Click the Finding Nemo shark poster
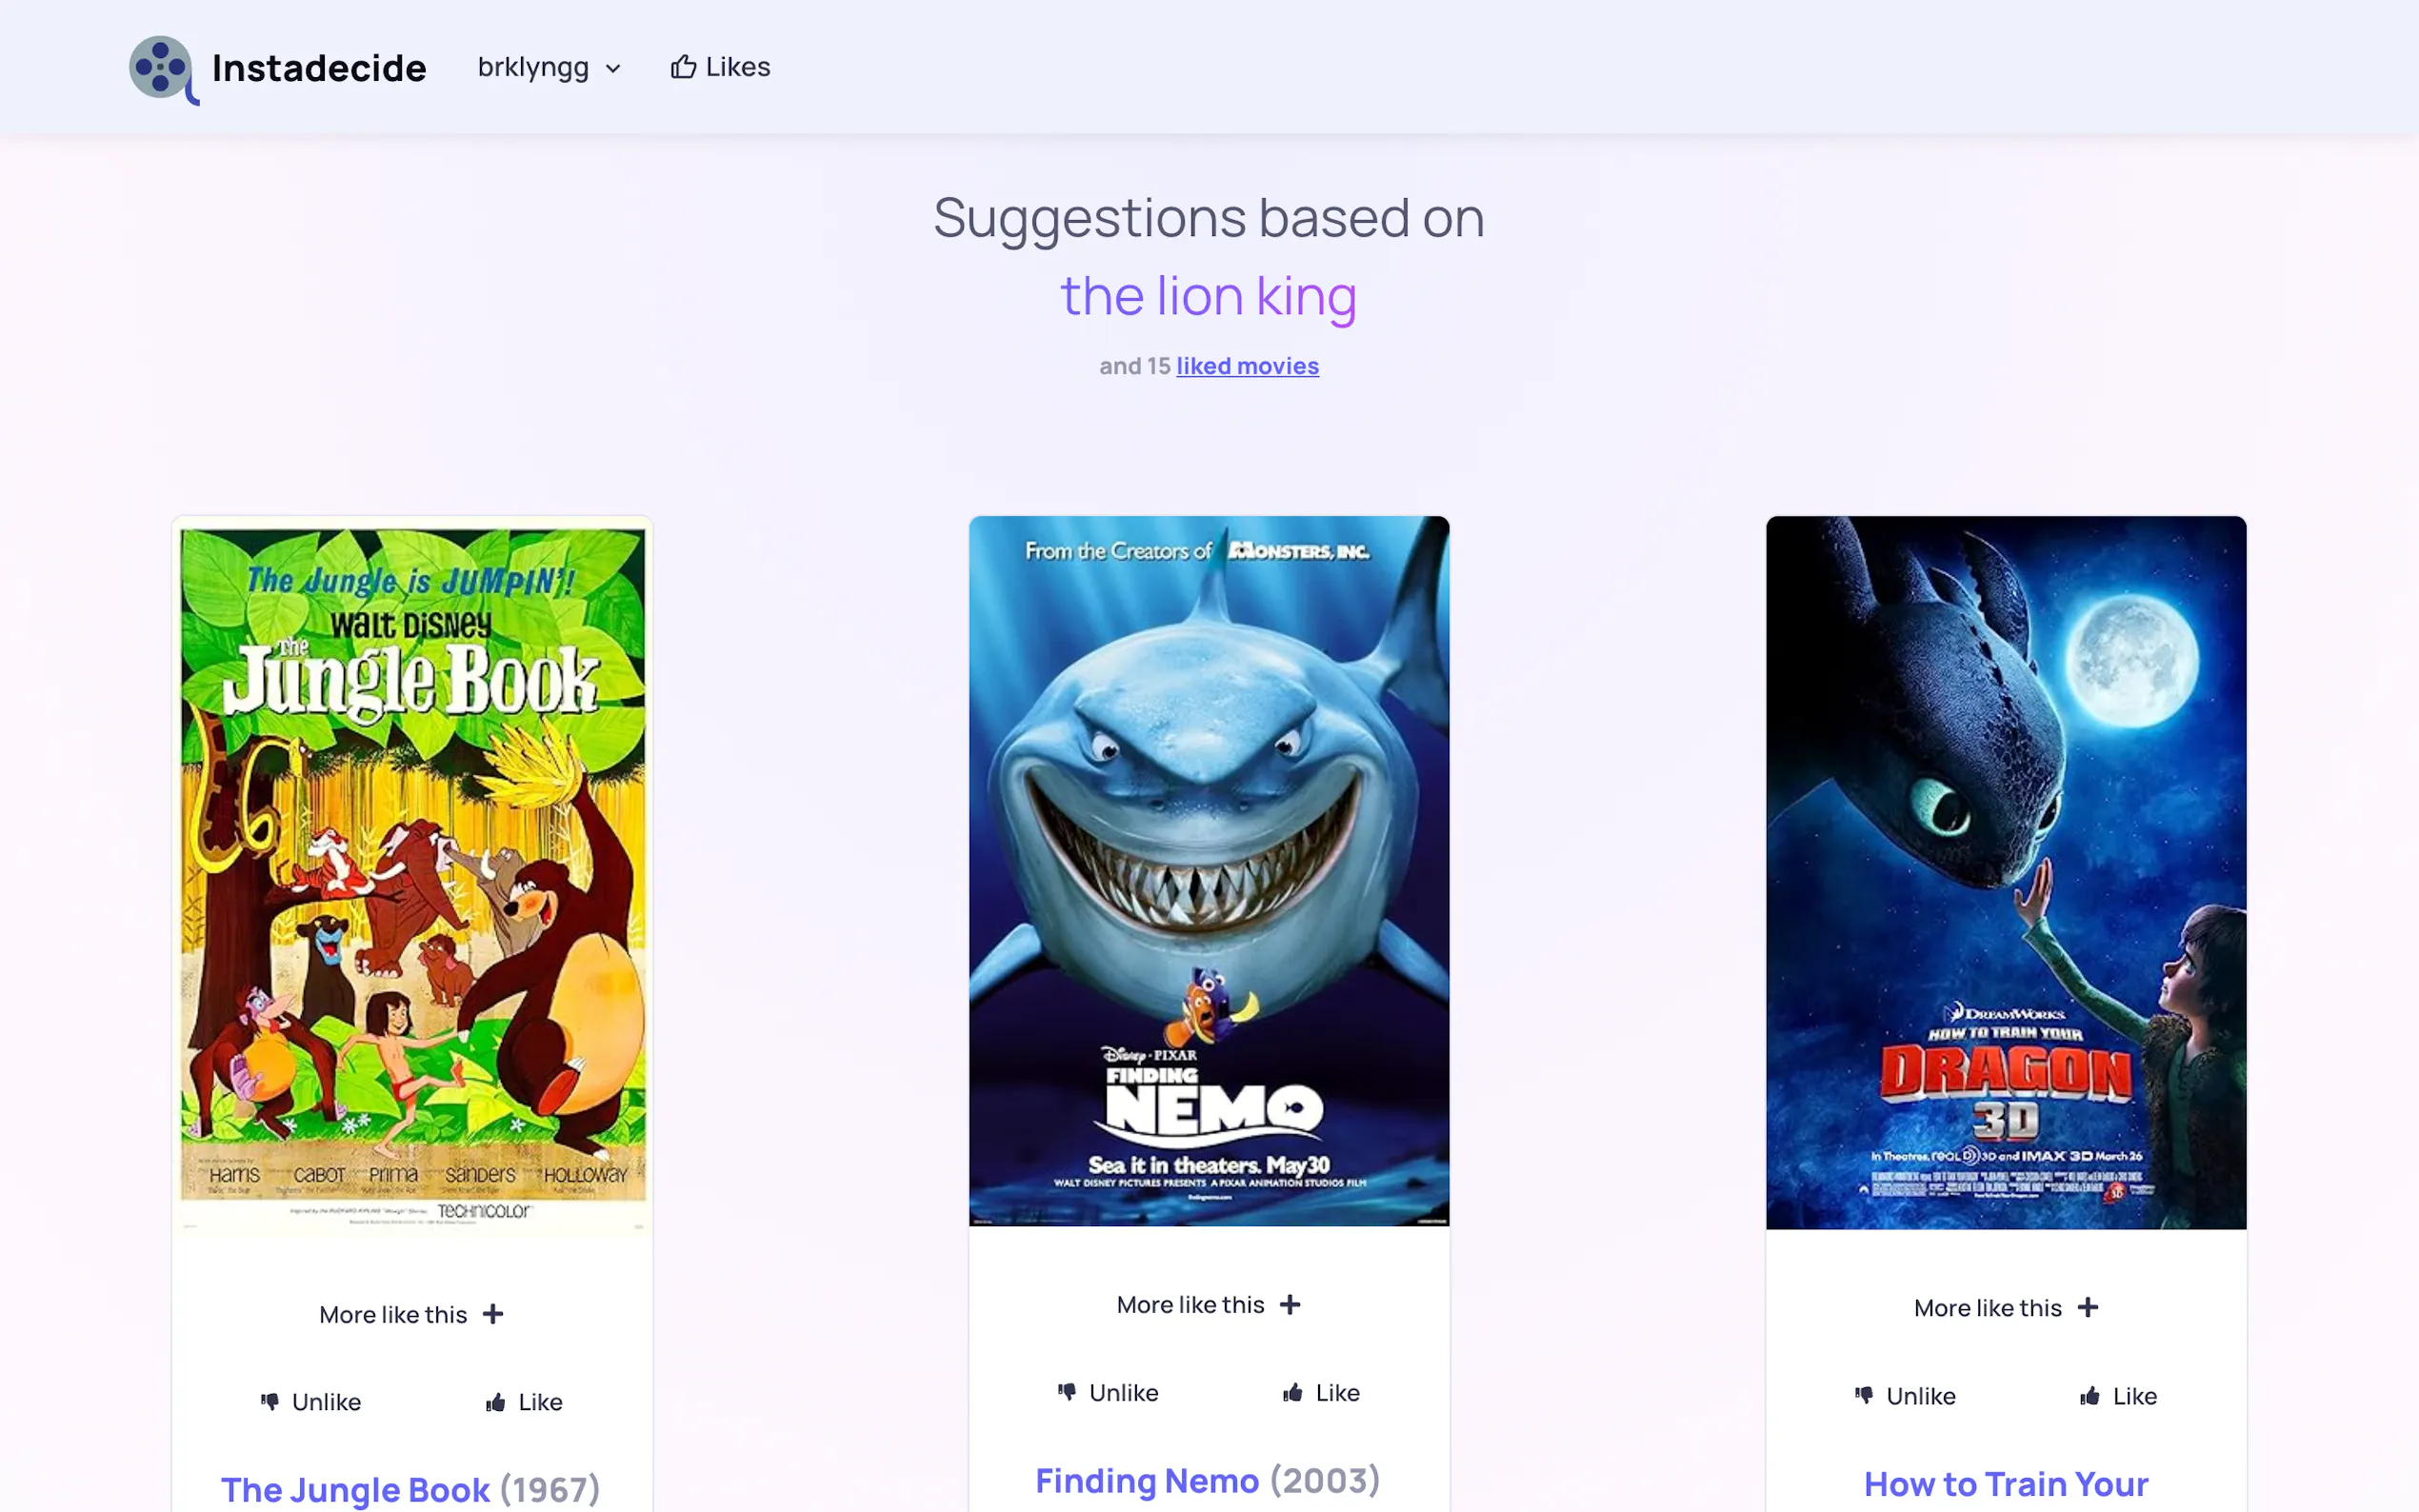Screen dimensions: 2419x1512 pyautogui.click(x=1208, y=871)
